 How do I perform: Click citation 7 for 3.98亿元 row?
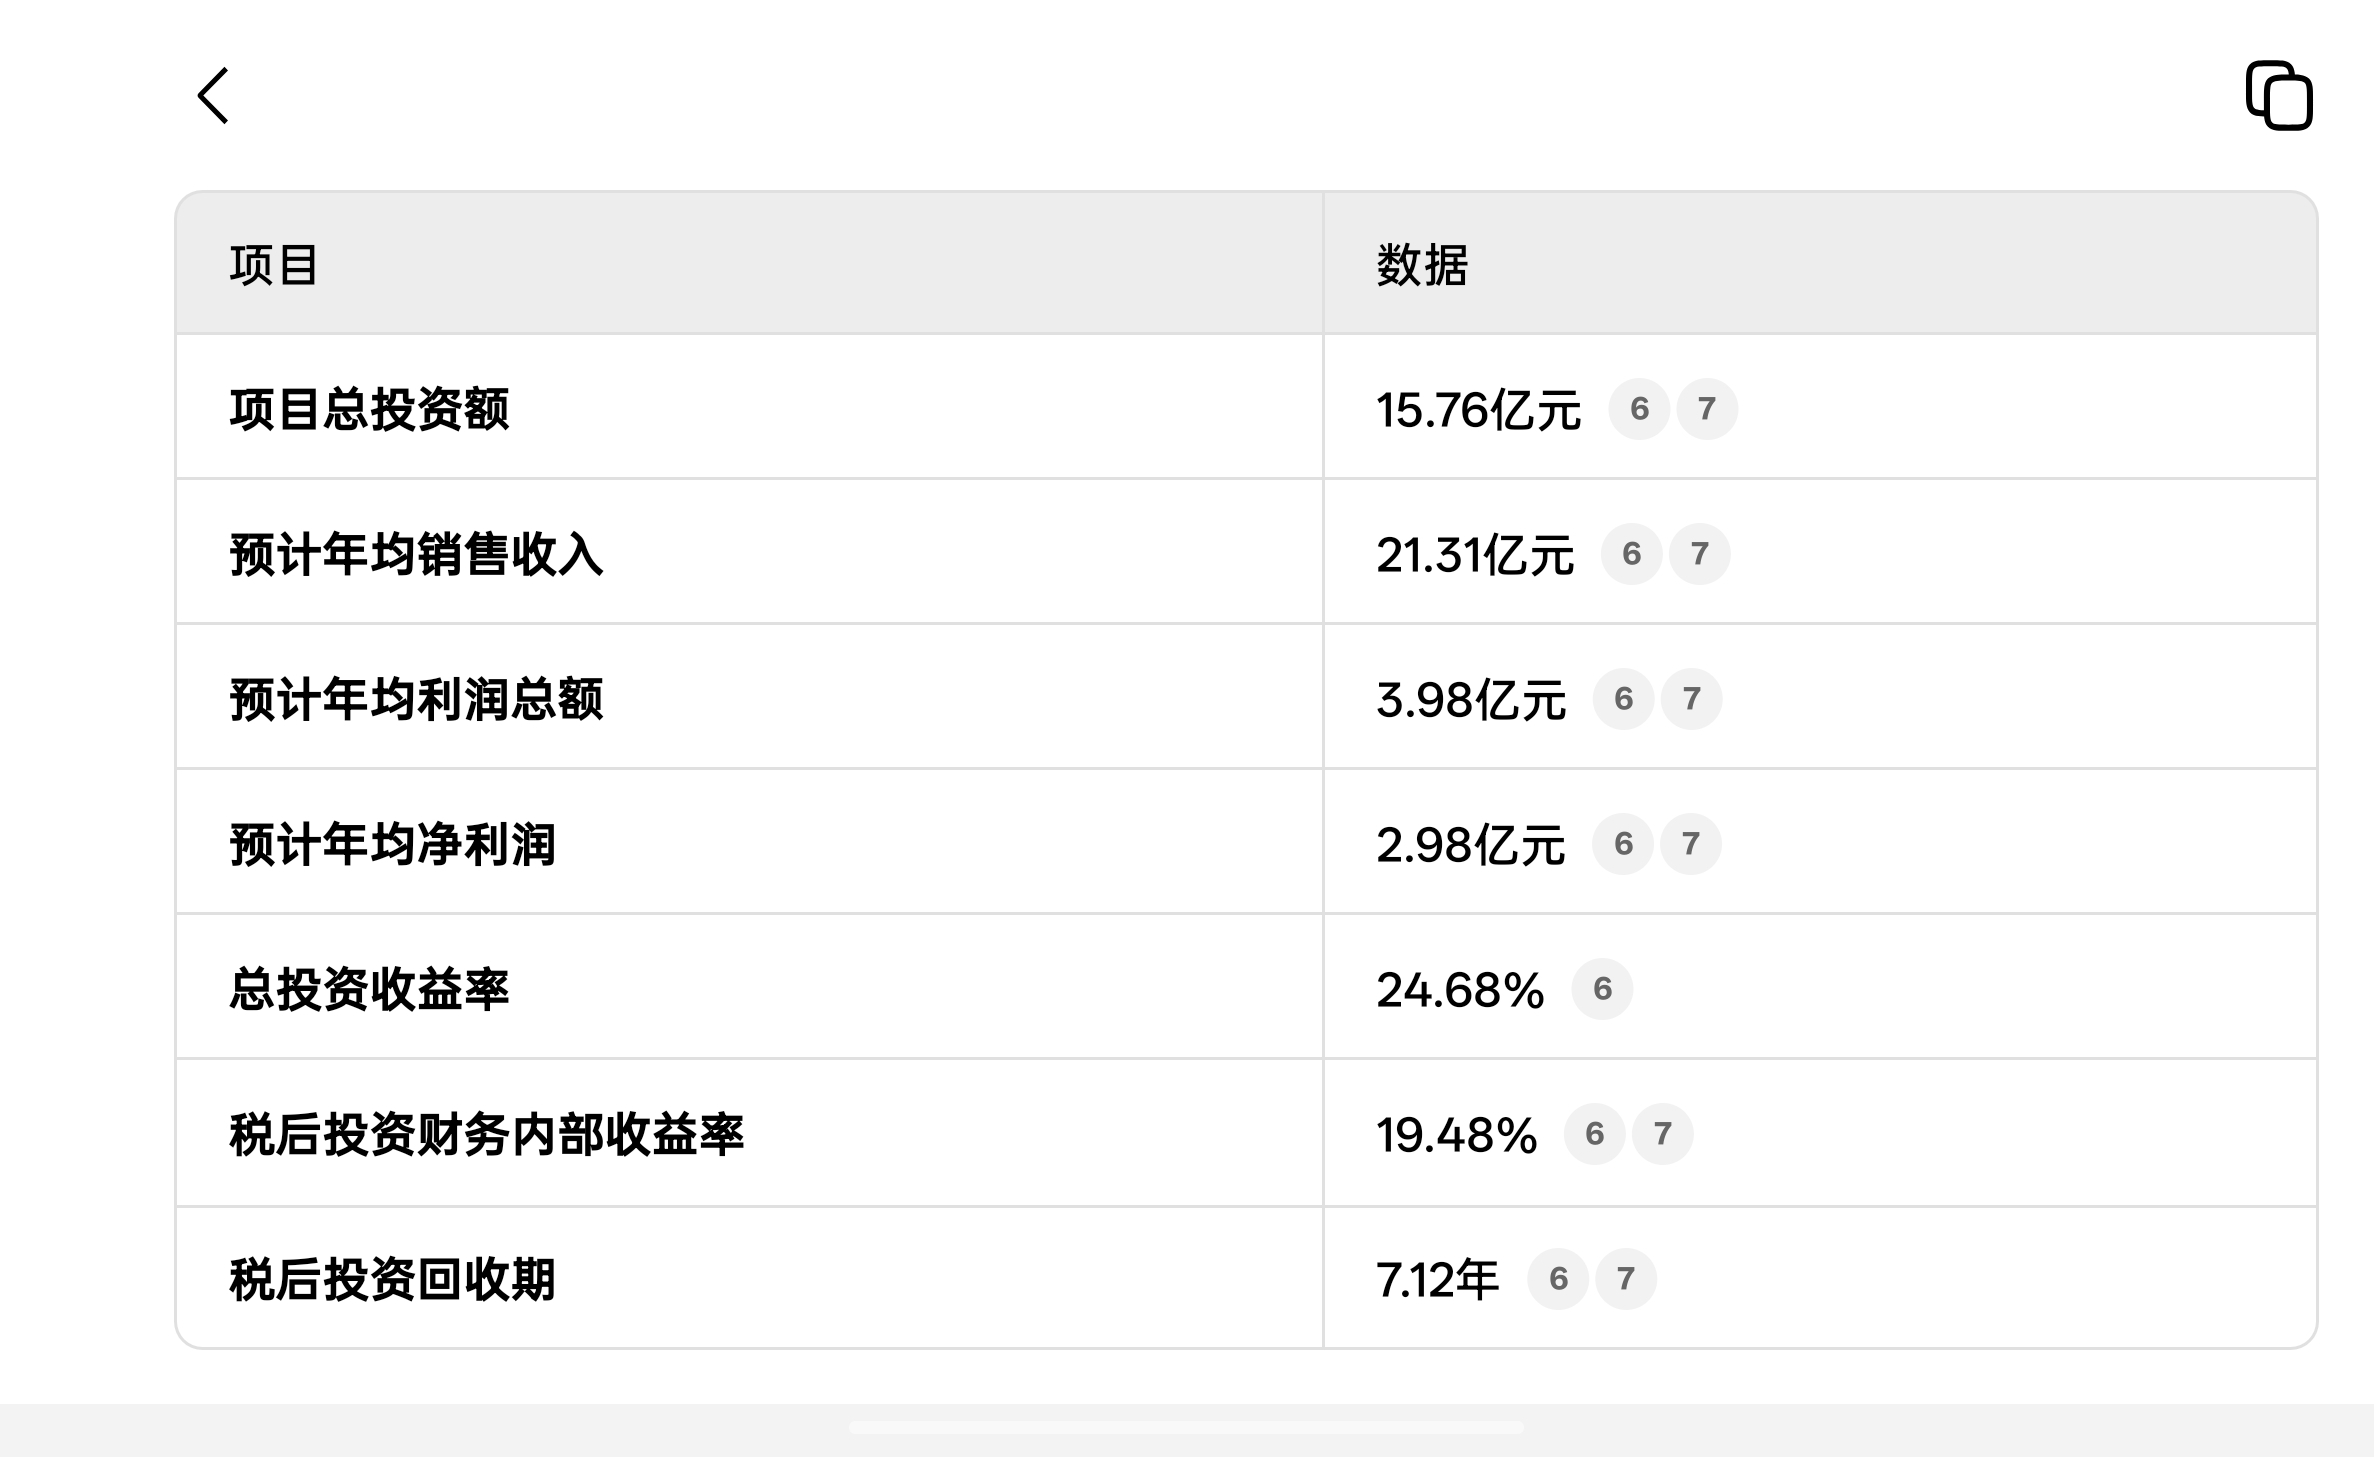[1692, 699]
